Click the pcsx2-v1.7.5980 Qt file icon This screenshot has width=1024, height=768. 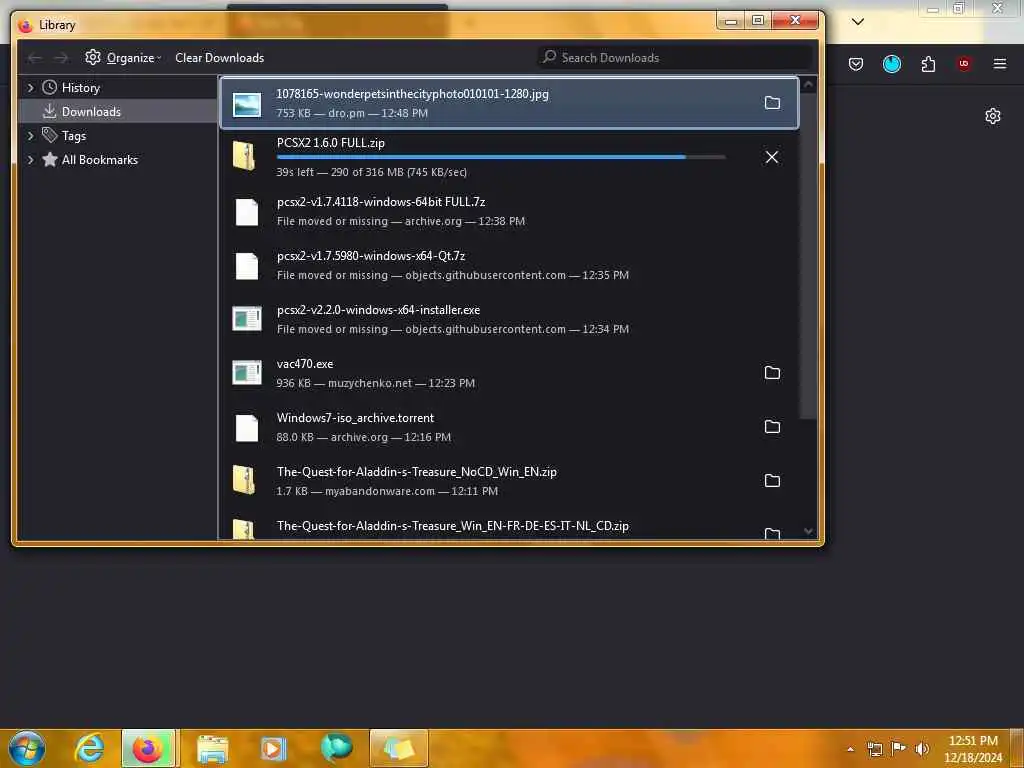click(247, 266)
